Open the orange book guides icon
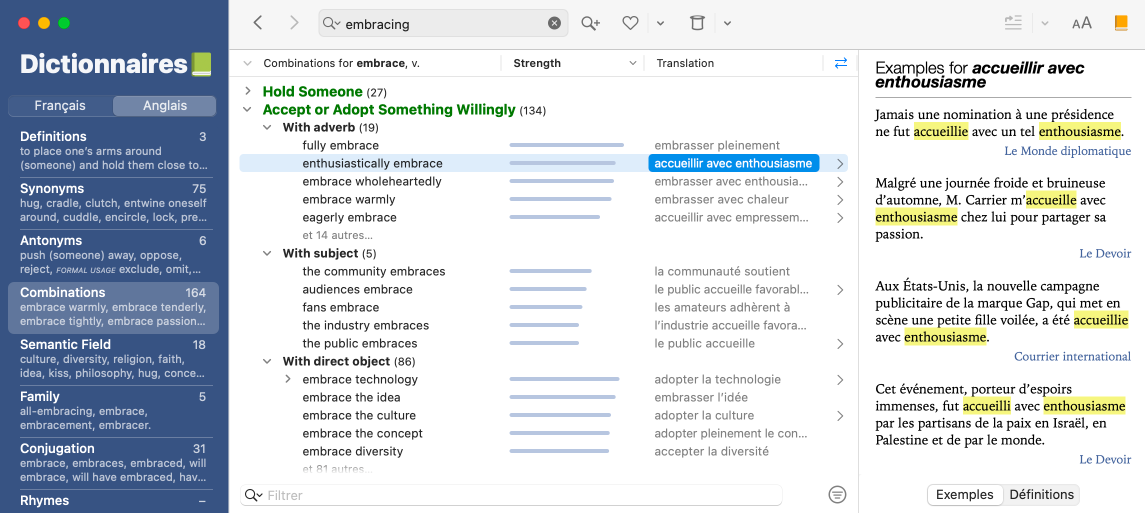Screen dimensions: 1145x513 coord(1121,23)
